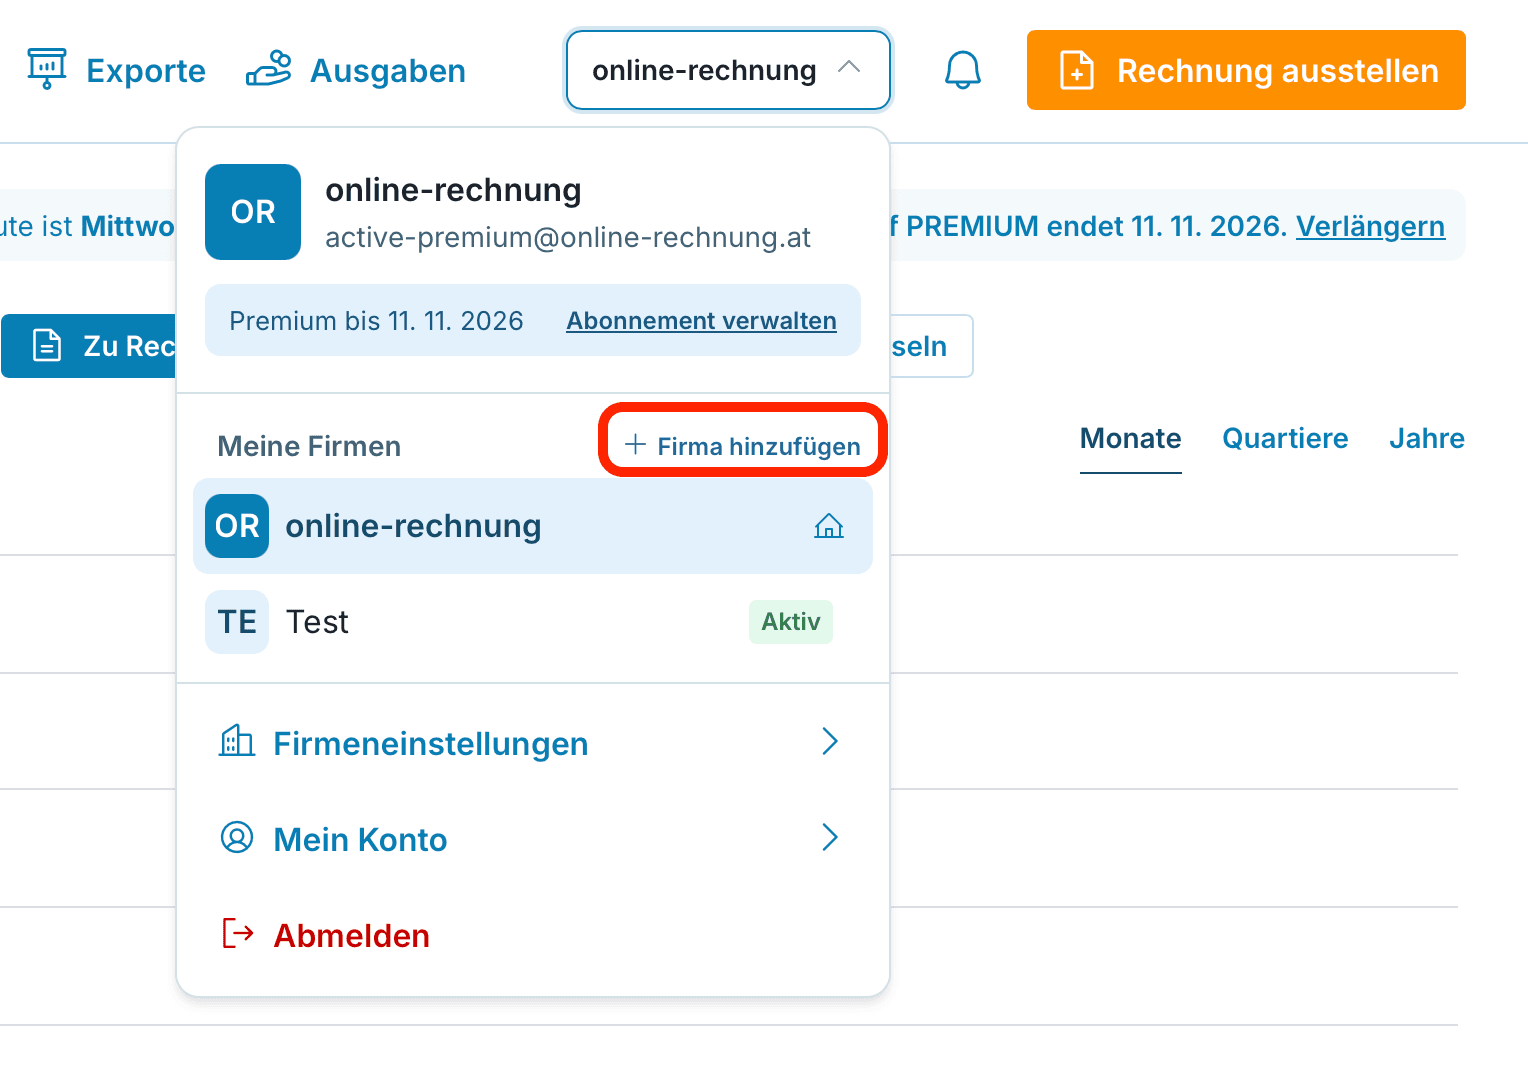Click the Premium bis 11. 11. 2026 text
Viewport: 1528px width, 1090px height.
coord(376,321)
